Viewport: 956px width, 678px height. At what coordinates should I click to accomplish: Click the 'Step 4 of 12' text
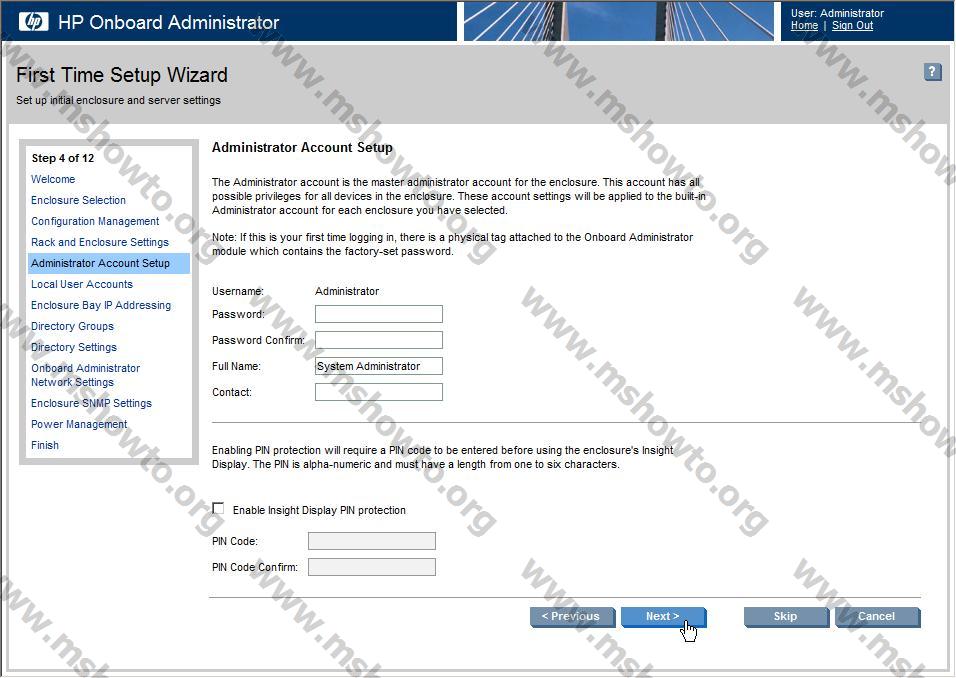point(63,158)
